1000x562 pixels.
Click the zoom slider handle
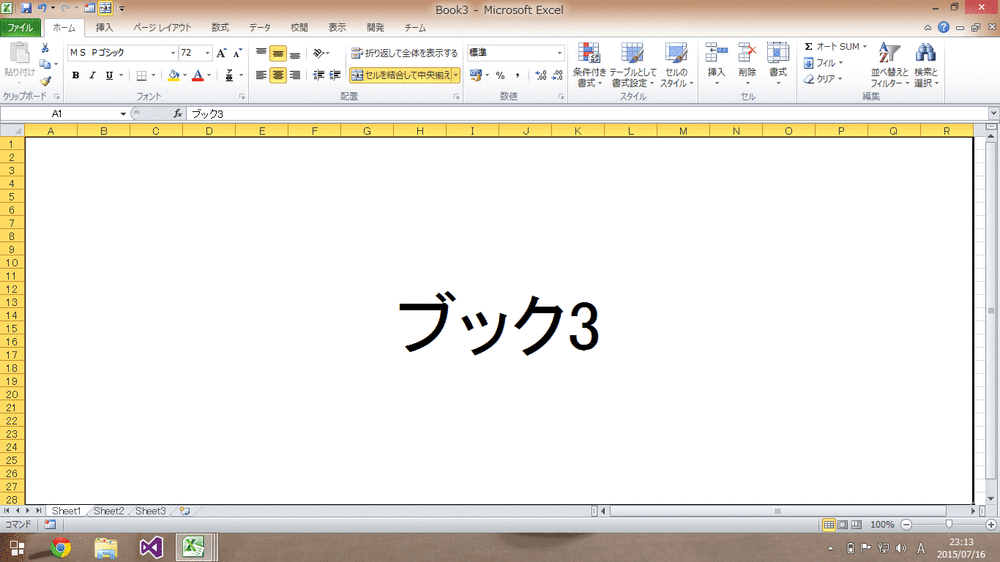[x=949, y=524]
